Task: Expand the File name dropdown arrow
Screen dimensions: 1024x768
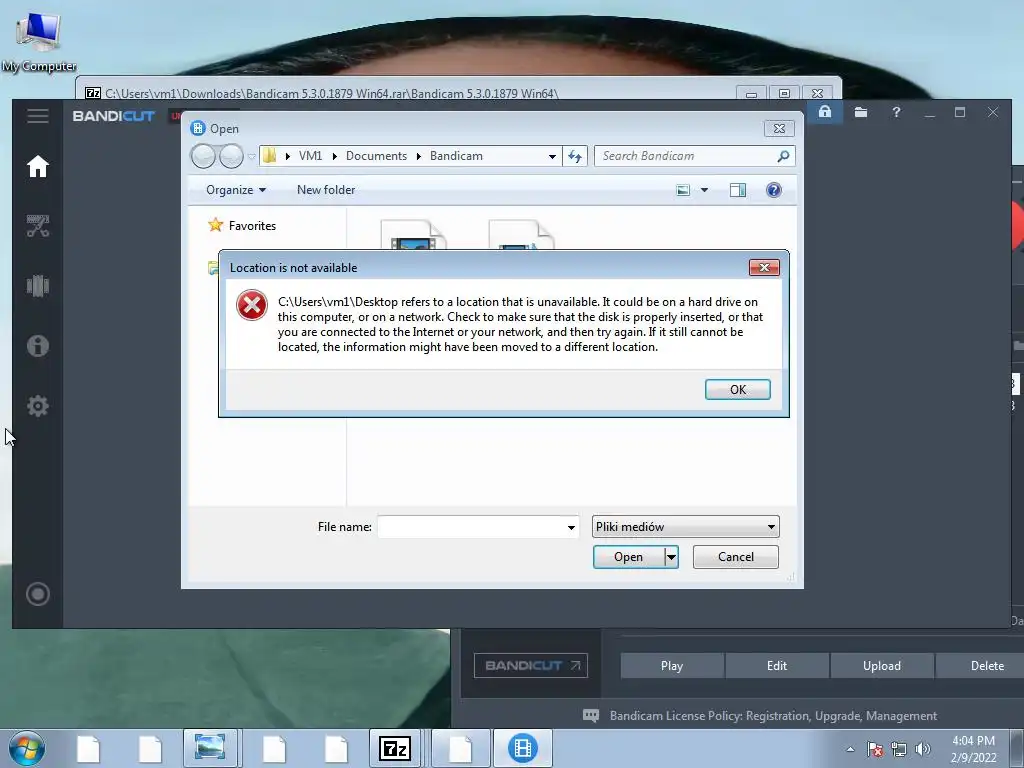Action: [x=571, y=527]
